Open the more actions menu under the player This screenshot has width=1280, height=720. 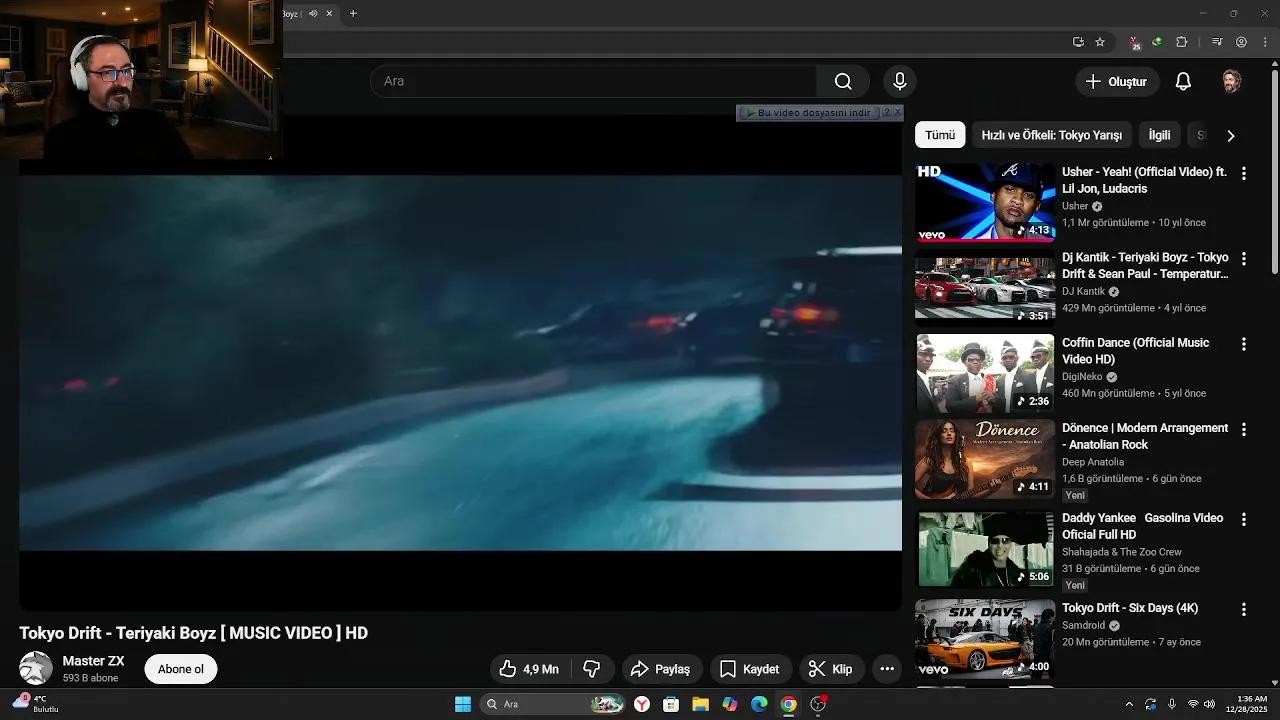[x=886, y=668]
